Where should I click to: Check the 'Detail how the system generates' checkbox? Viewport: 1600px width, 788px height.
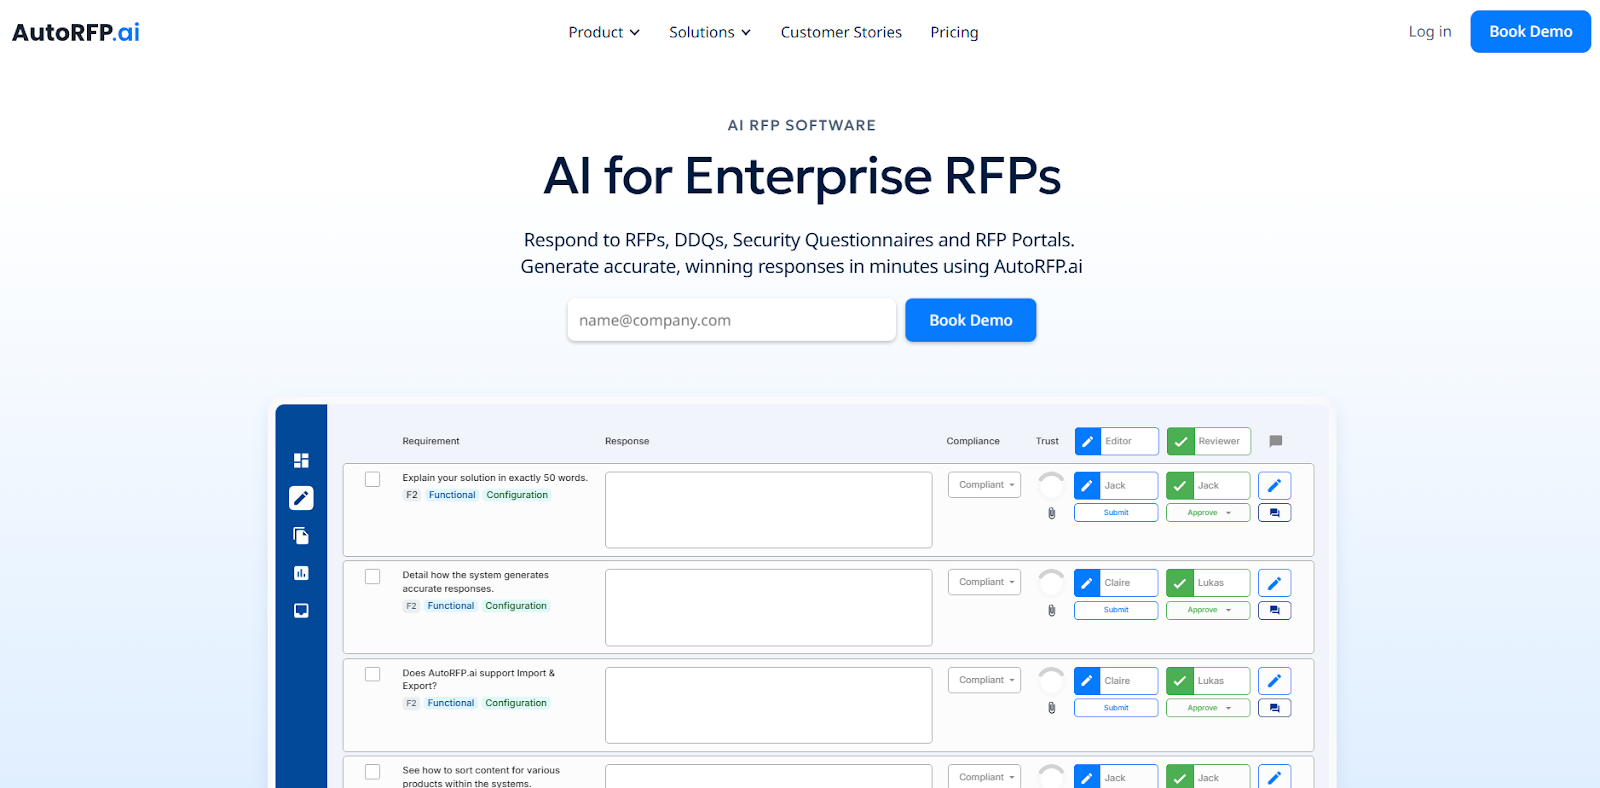pos(372,577)
